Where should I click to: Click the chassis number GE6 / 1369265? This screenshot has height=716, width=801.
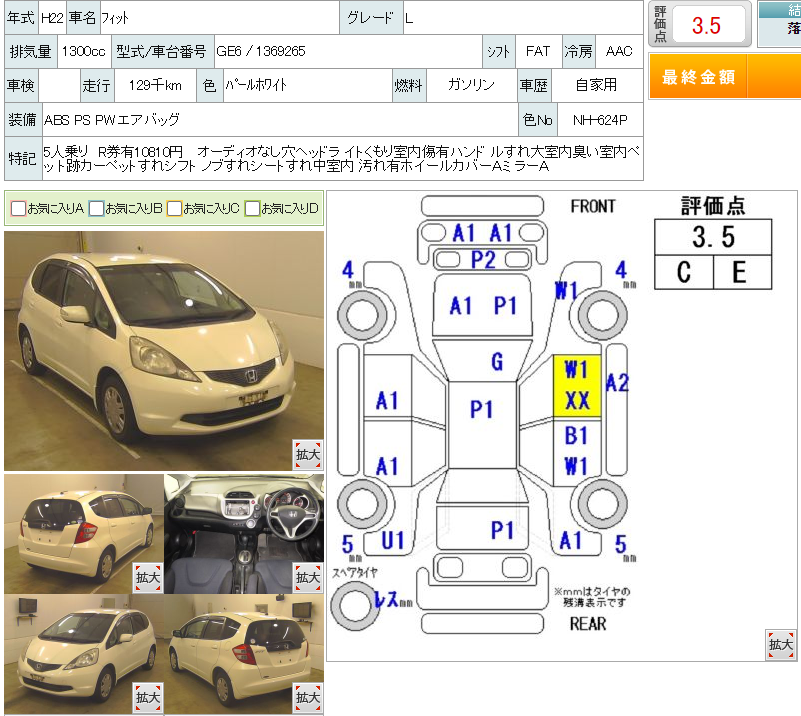coord(261,52)
